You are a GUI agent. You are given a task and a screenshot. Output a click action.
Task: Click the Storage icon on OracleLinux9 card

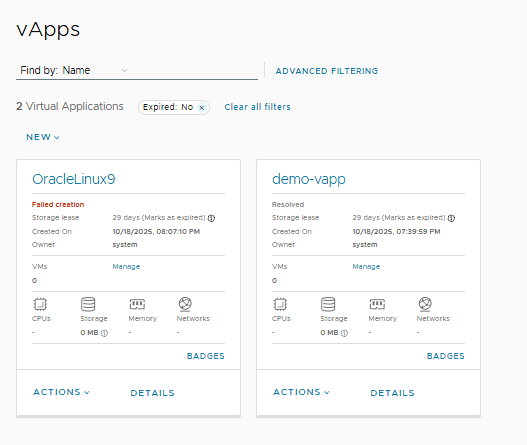88,304
